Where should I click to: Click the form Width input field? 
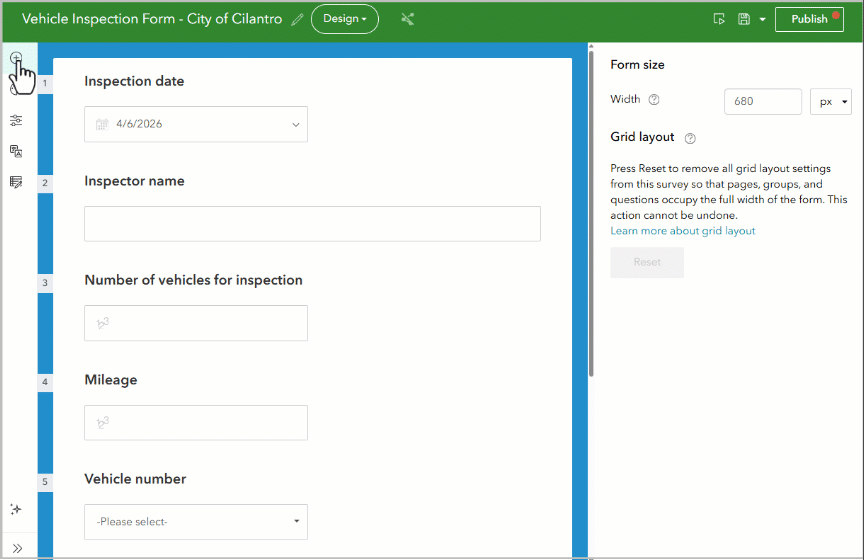(762, 102)
